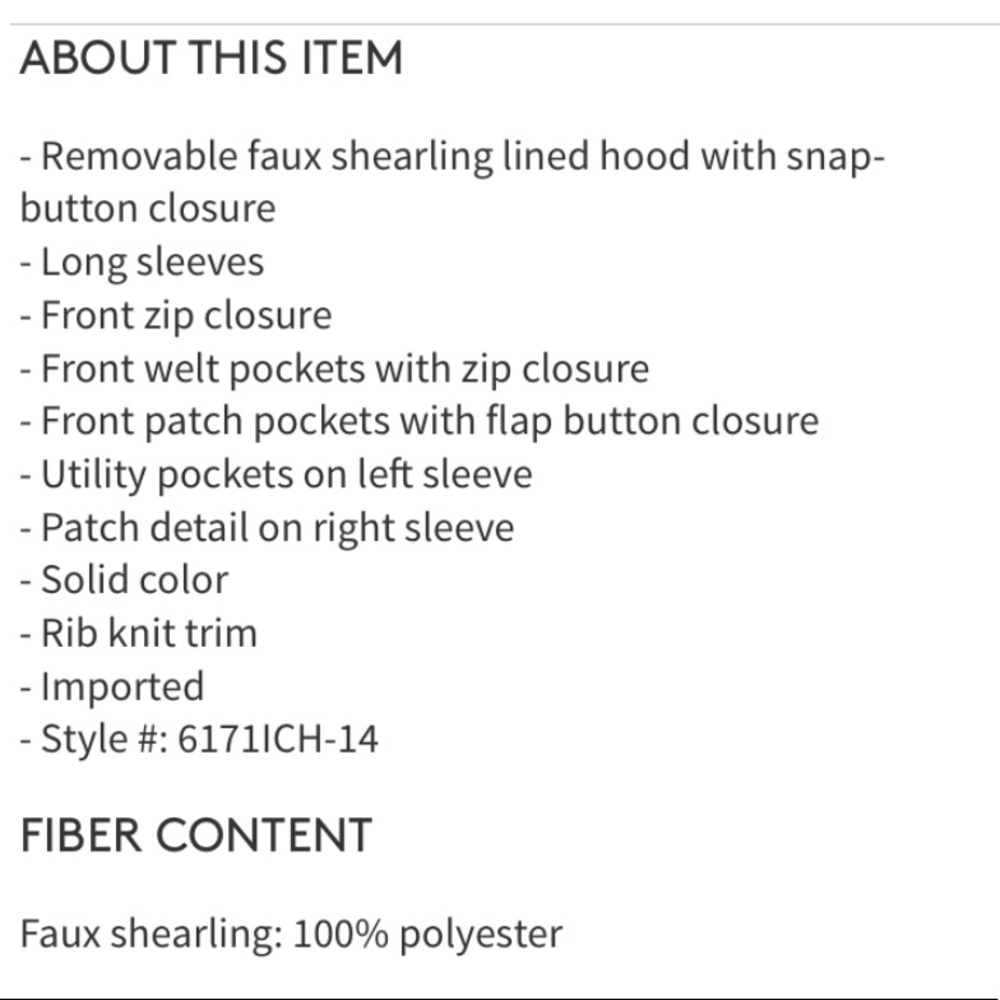Select Utility pockets on left sleeve text

click(286, 474)
